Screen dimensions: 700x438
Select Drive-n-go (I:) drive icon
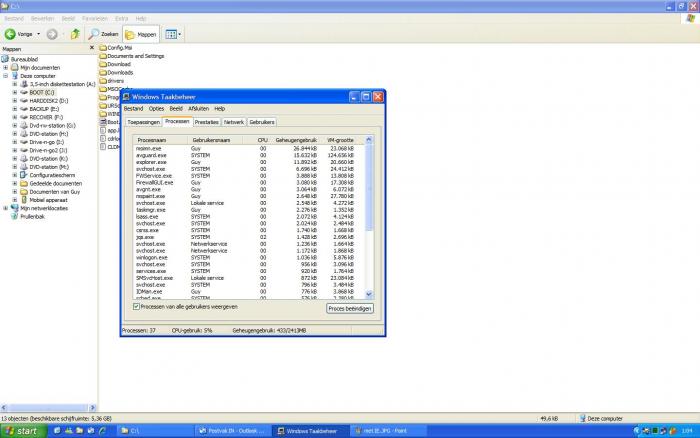pyautogui.click(x=24, y=142)
